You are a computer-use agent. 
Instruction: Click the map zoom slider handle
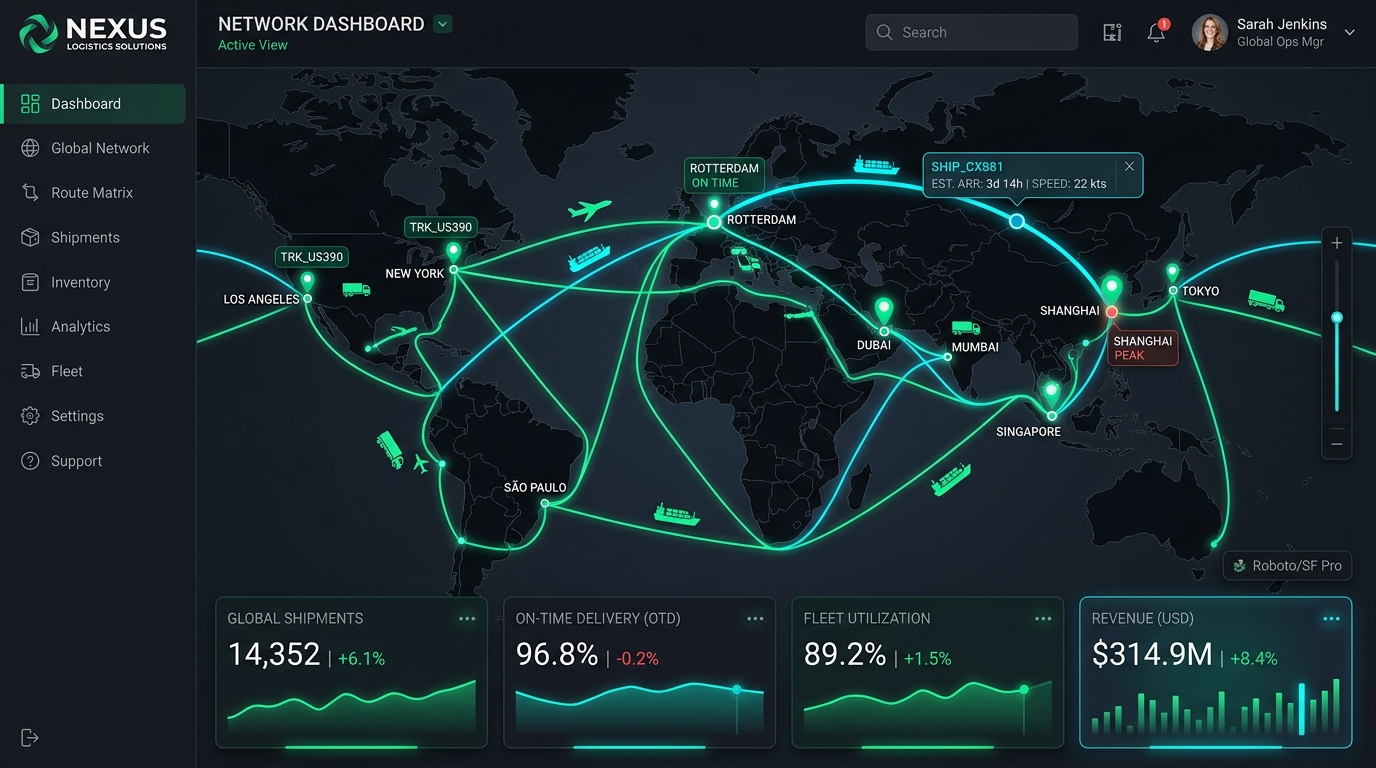(1336, 317)
